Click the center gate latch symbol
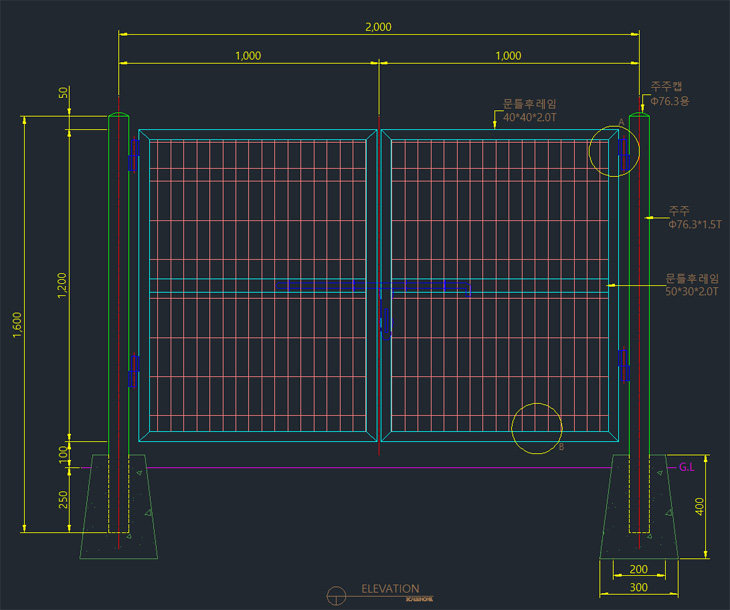This screenshot has height=610, width=730. [x=385, y=320]
